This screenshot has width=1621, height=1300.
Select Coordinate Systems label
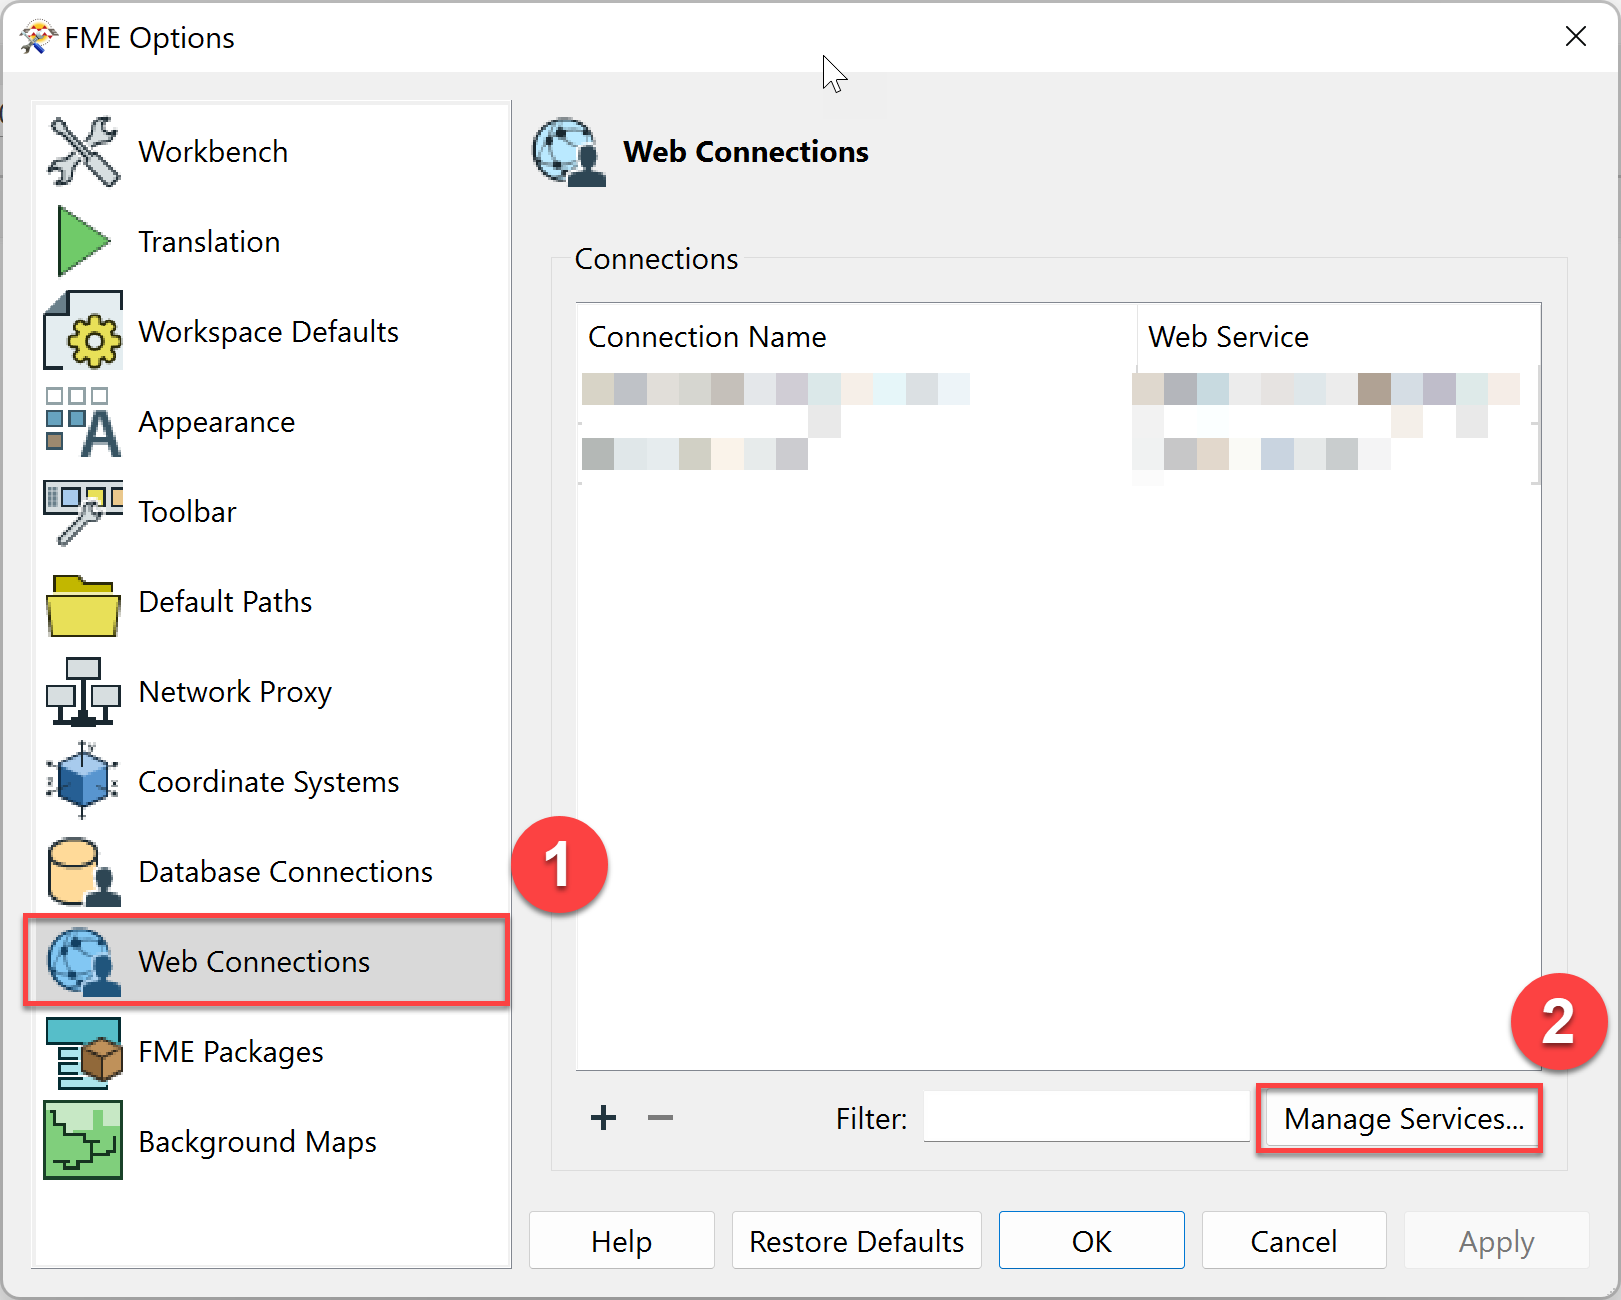click(x=269, y=782)
